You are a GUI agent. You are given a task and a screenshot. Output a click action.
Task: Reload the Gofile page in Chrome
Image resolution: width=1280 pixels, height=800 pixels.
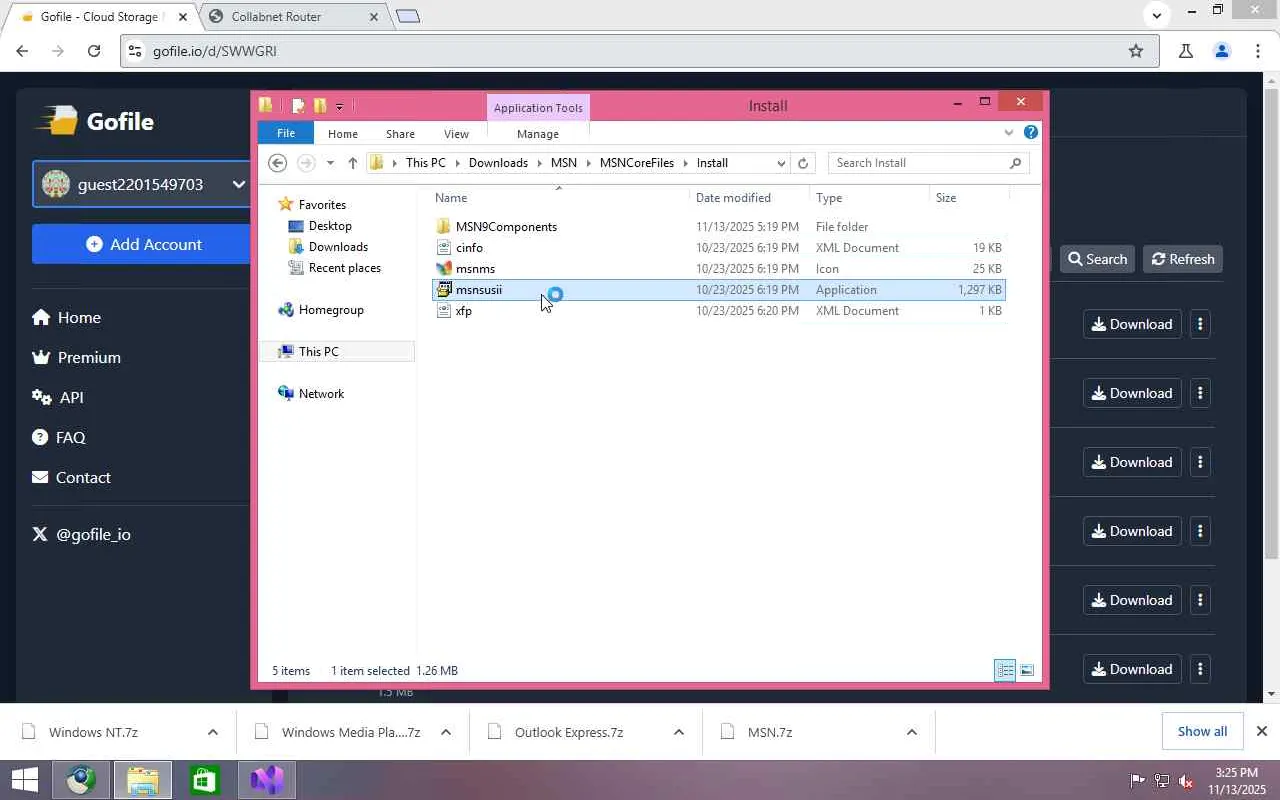[93, 51]
